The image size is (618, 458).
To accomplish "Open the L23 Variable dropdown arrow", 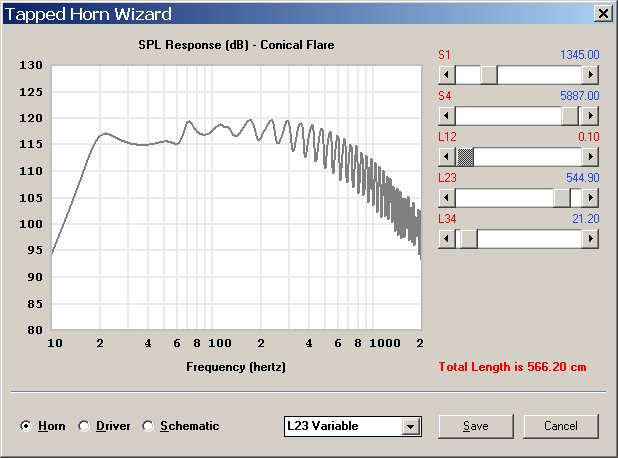I will (x=411, y=426).
